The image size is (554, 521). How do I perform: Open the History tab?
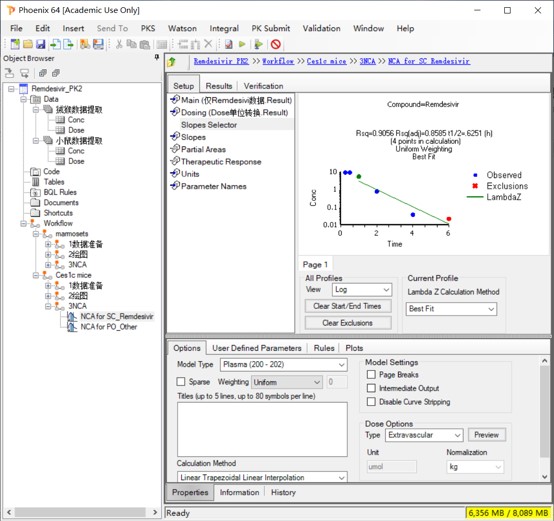283,492
